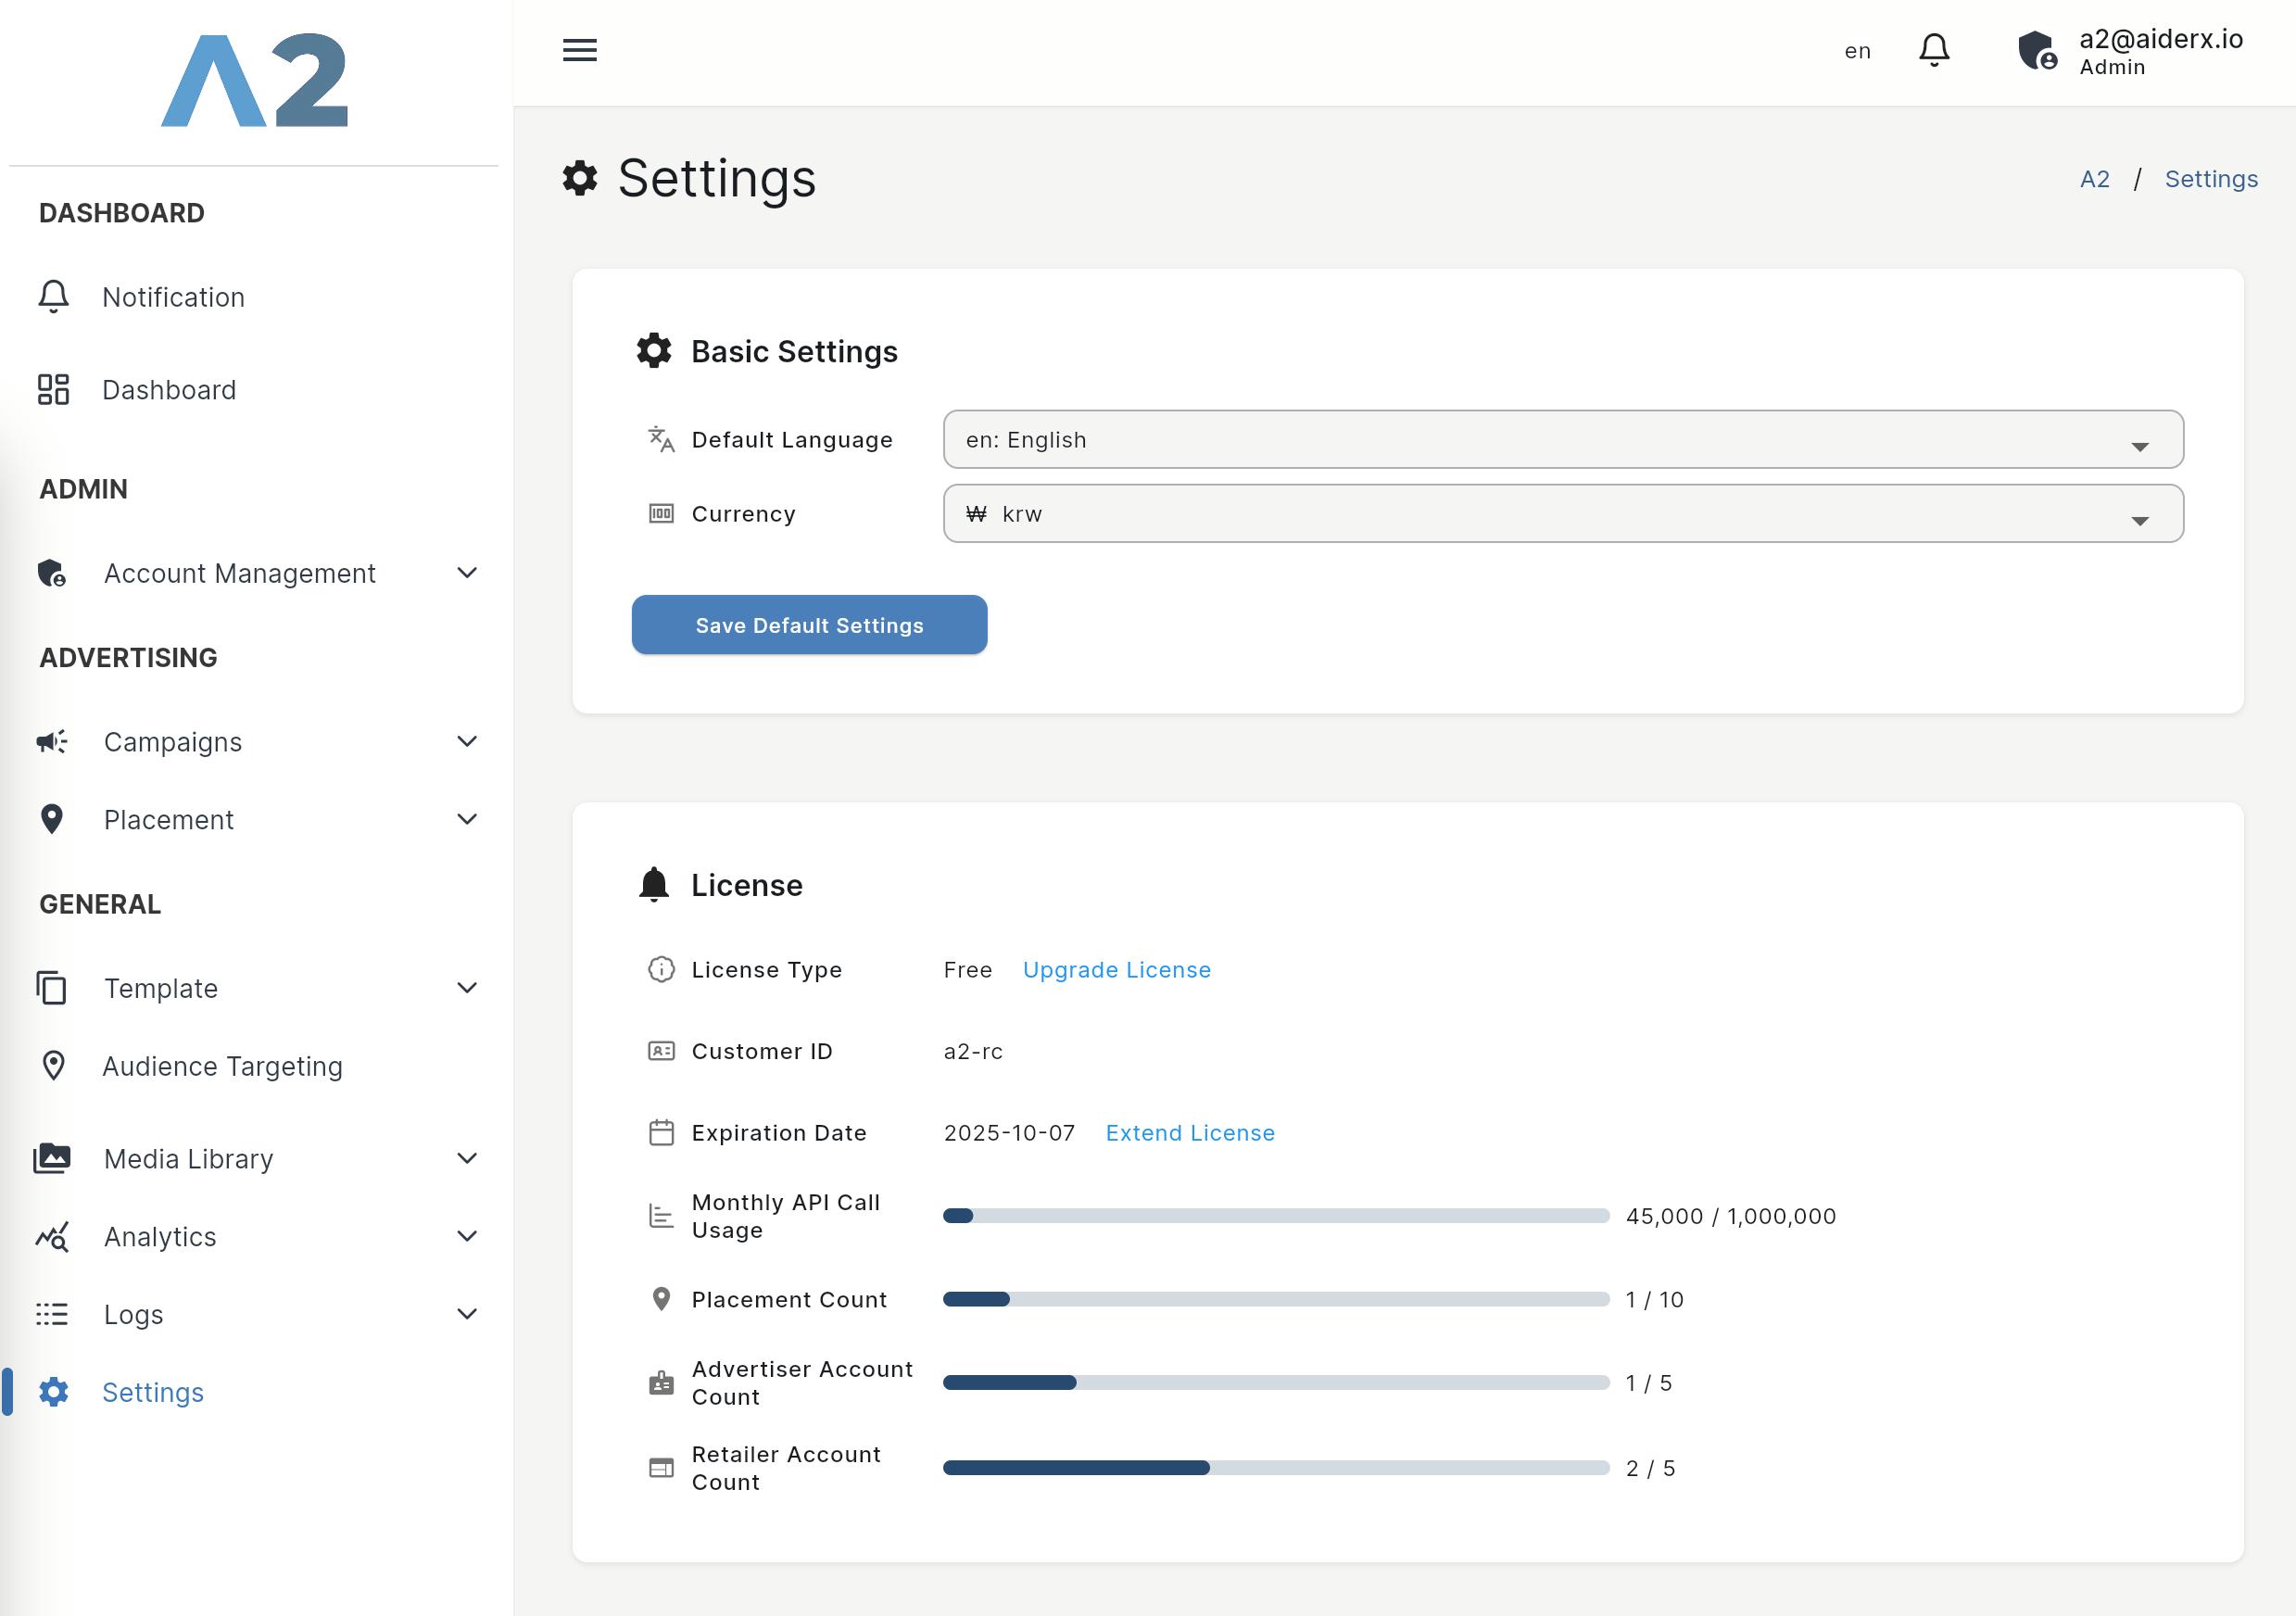Click the License Type info icon
The width and height of the screenshot is (2296, 1616).
pyautogui.click(x=661, y=969)
